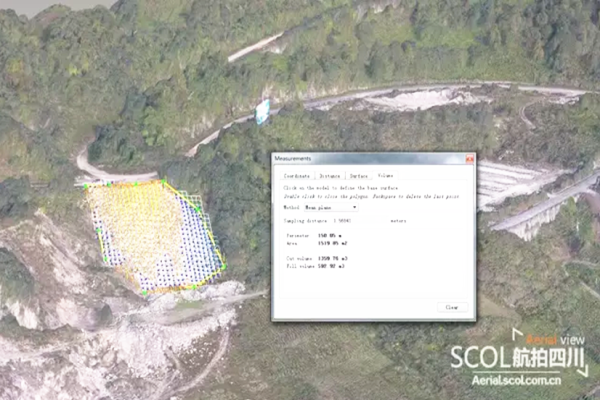Click the Measurements dialog title bar
The image size is (600, 400).
pyautogui.click(x=373, y=158)
